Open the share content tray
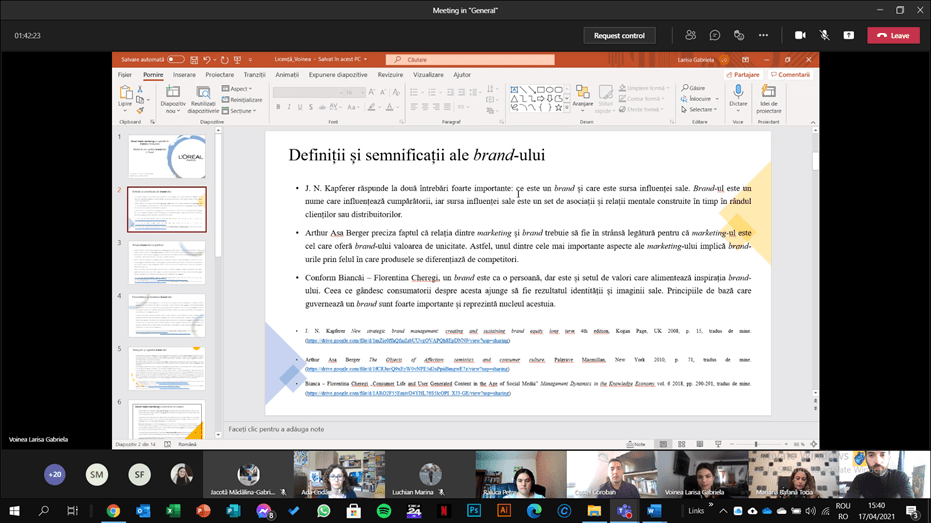 pos(848,35)
